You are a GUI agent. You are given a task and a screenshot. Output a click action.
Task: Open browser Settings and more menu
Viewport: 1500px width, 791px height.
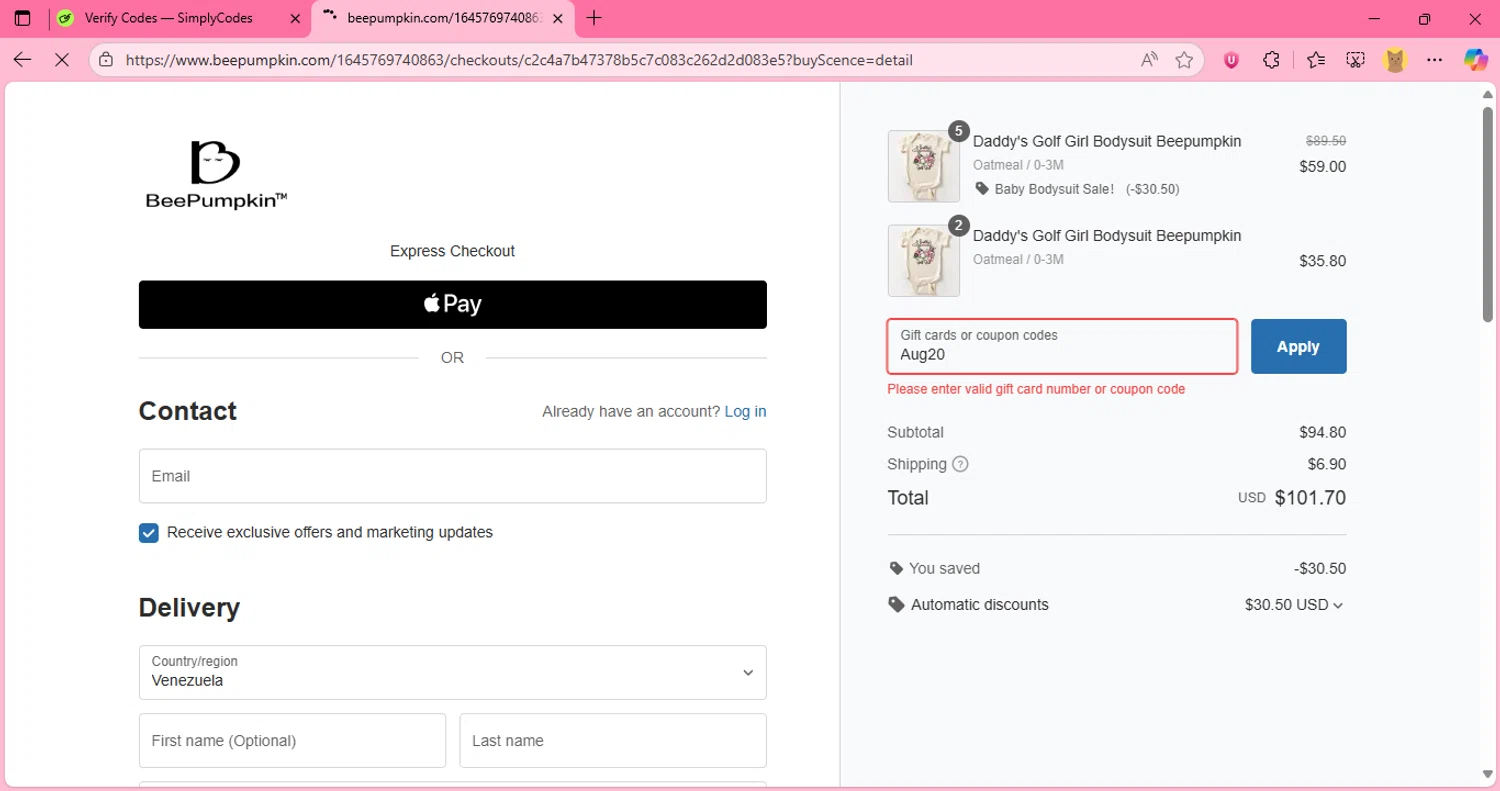1435,60
